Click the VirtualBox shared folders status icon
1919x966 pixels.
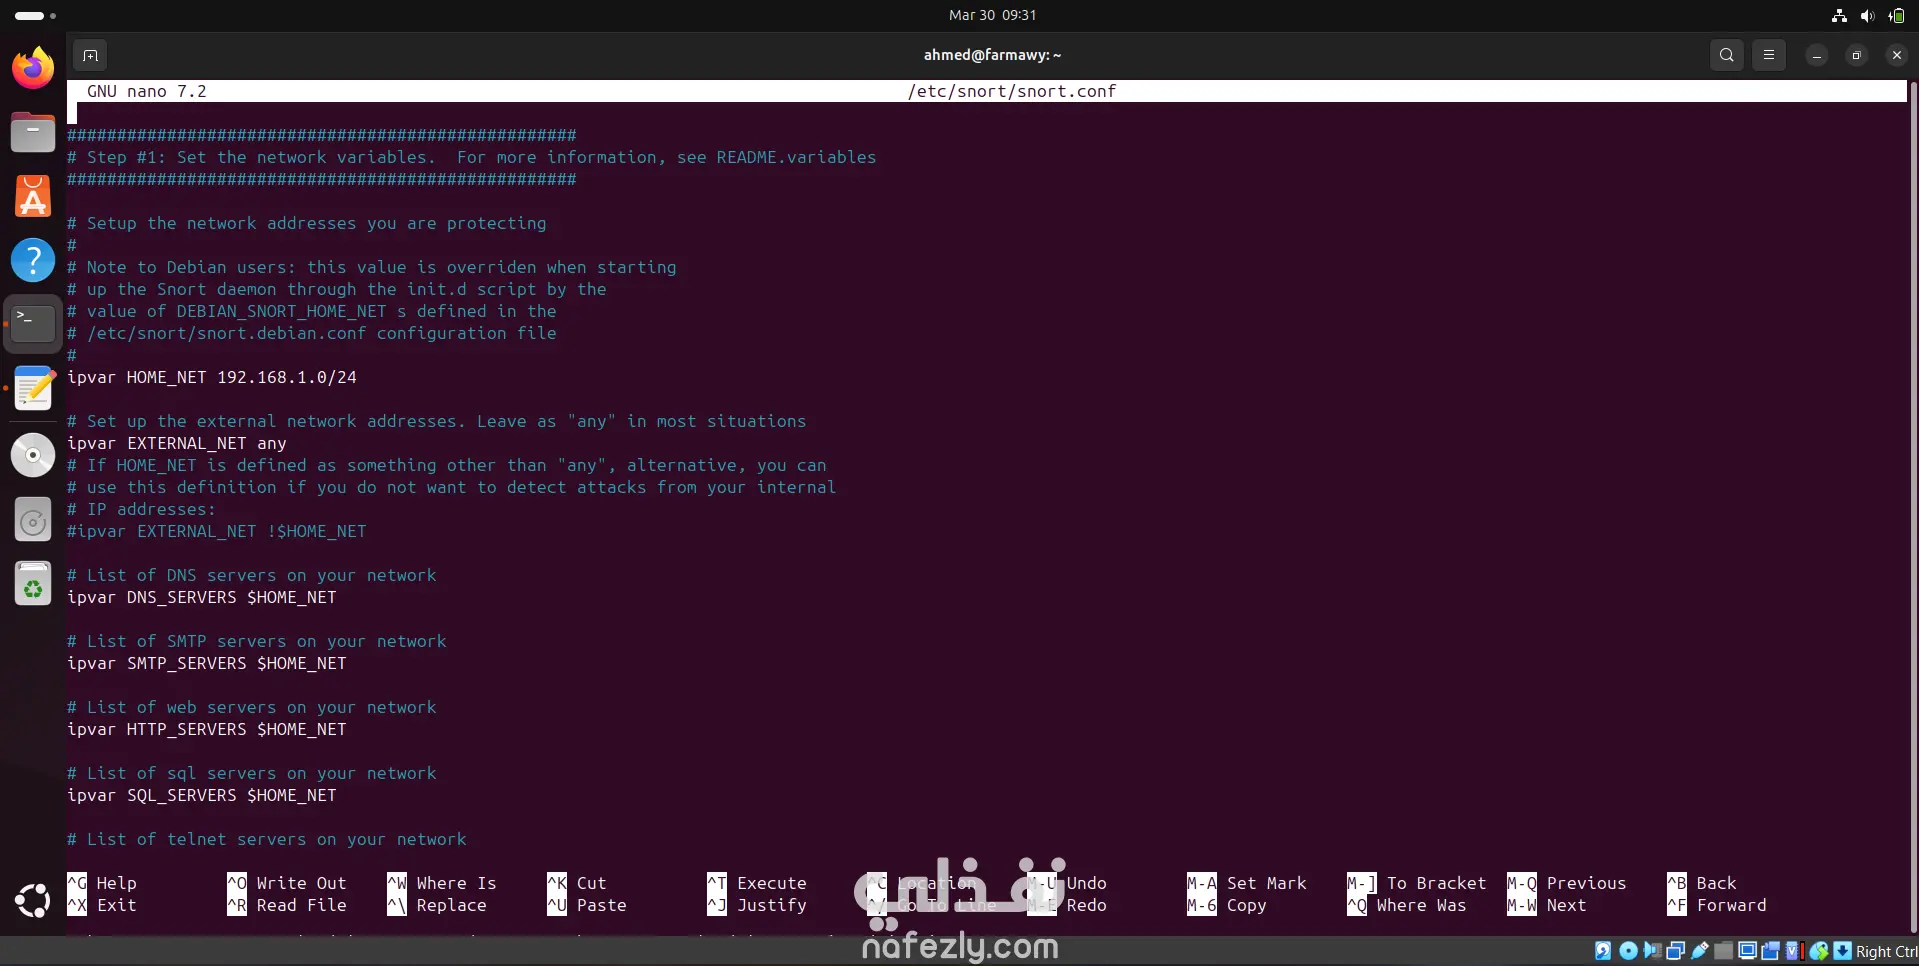coord(1724,951)
